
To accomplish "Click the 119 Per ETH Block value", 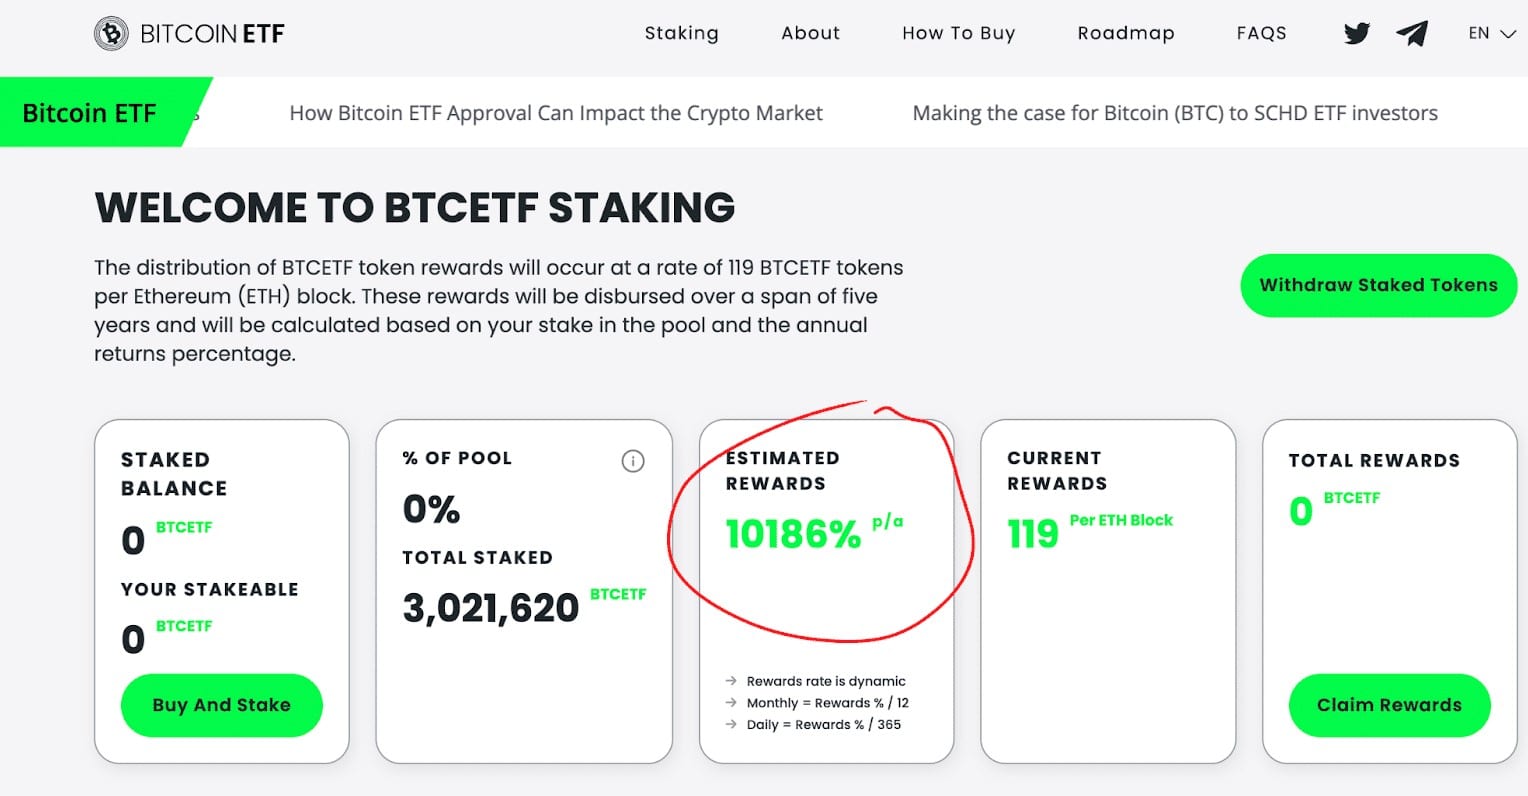I will click(x=1032, y=534).
